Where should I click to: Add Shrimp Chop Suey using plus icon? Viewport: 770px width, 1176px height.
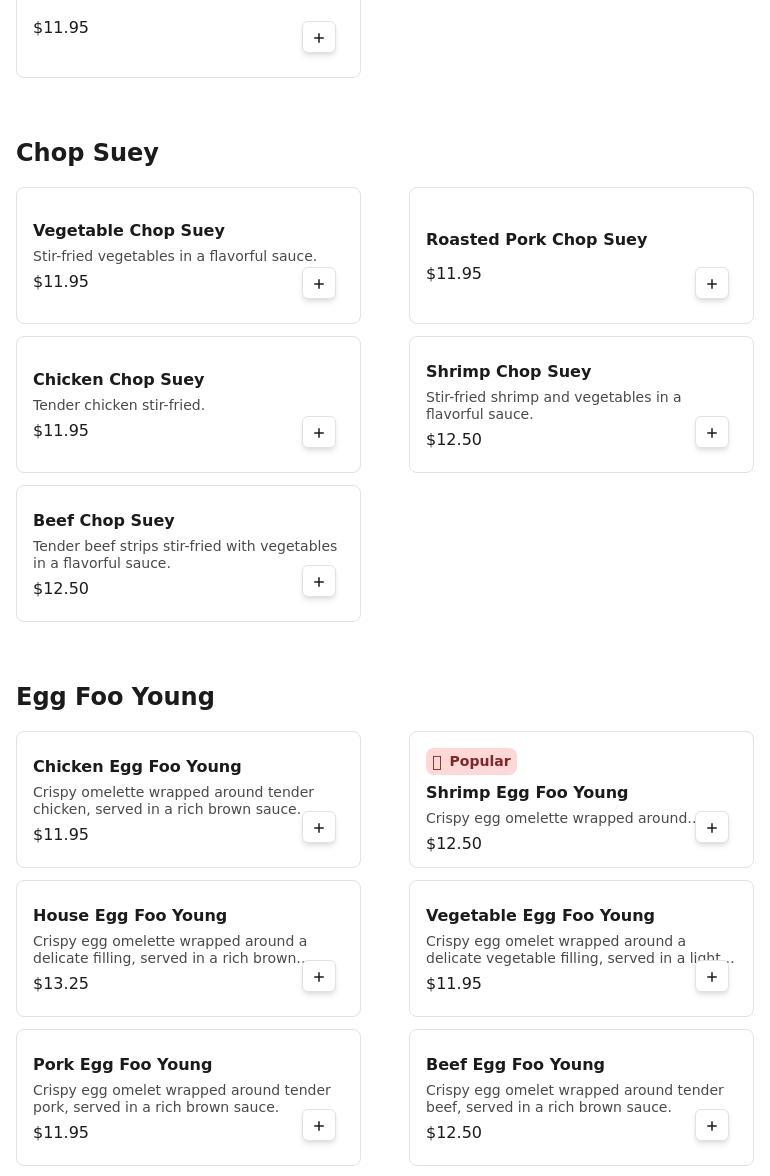[x=712, y=433]
